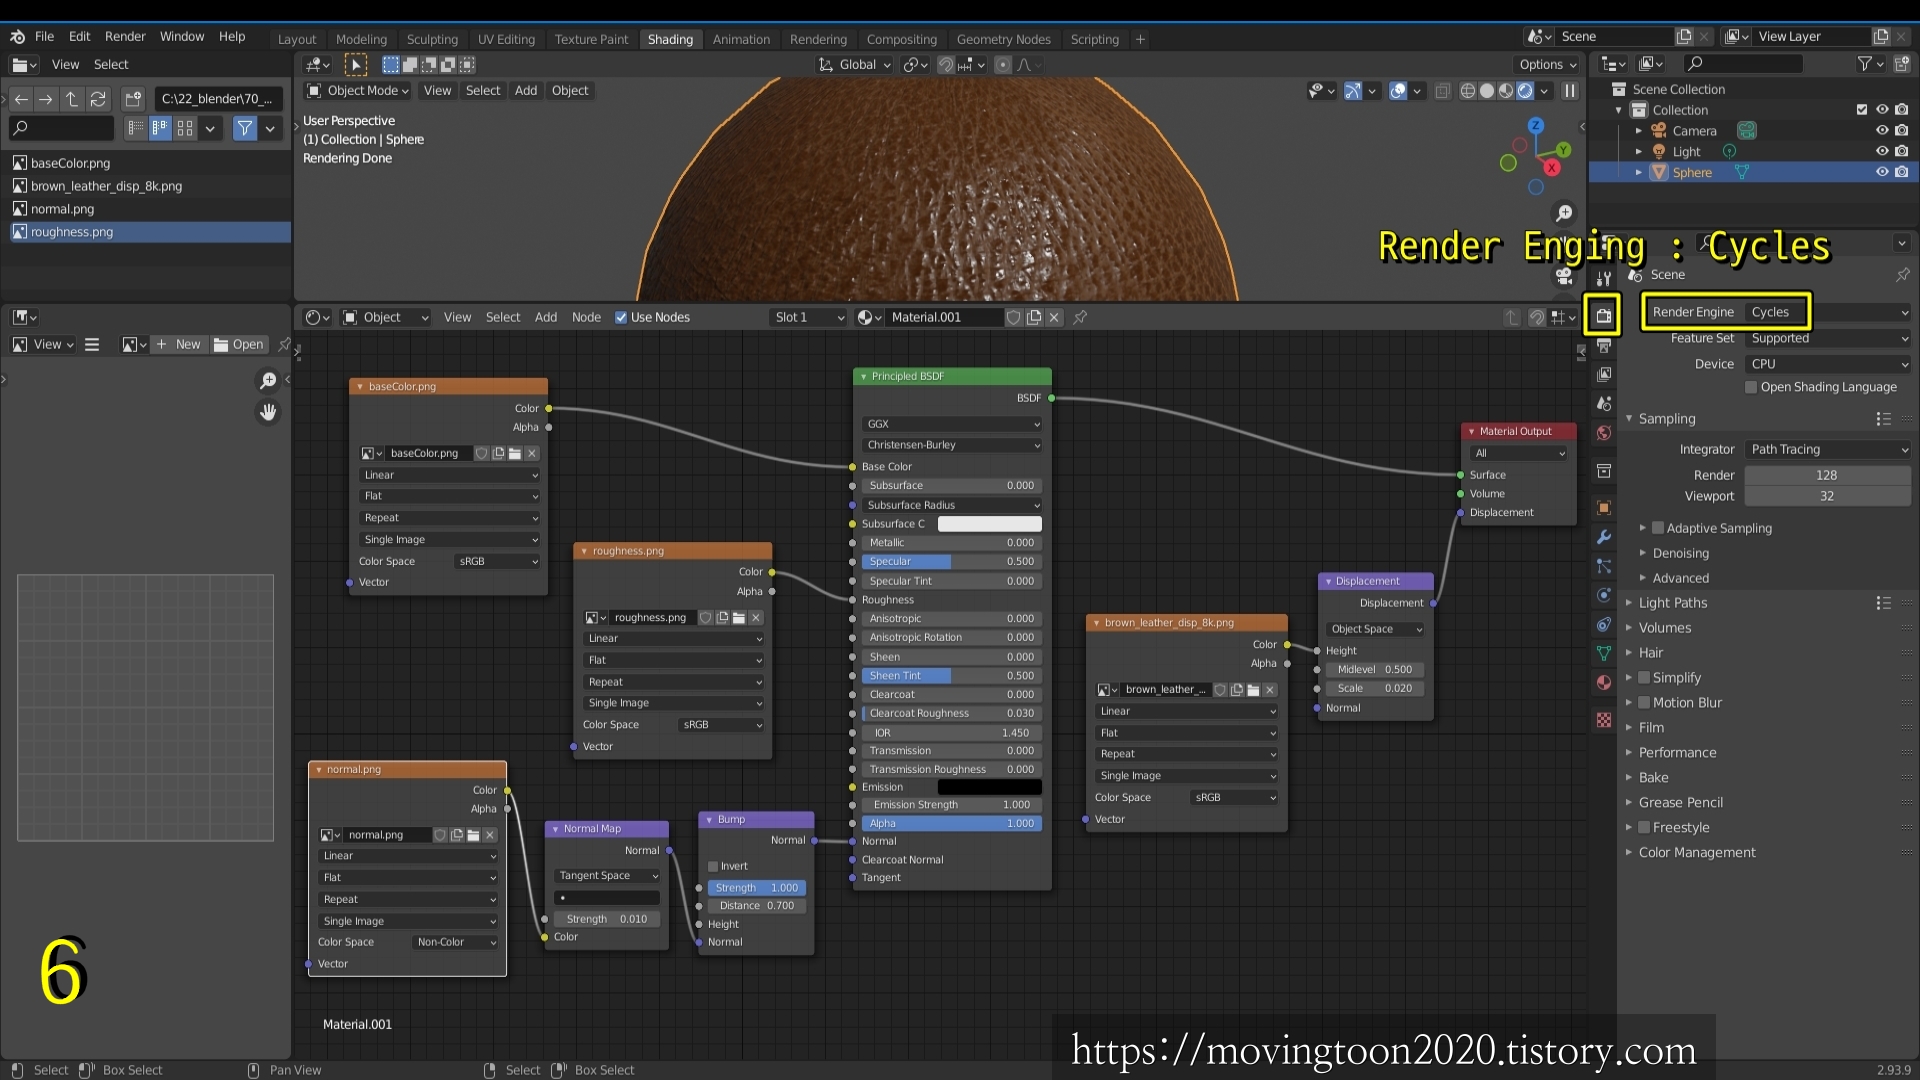Screen dimensions: 1920x1080
Task: Switch viewport to Material Preview shading
Action: click(1506, 91)
